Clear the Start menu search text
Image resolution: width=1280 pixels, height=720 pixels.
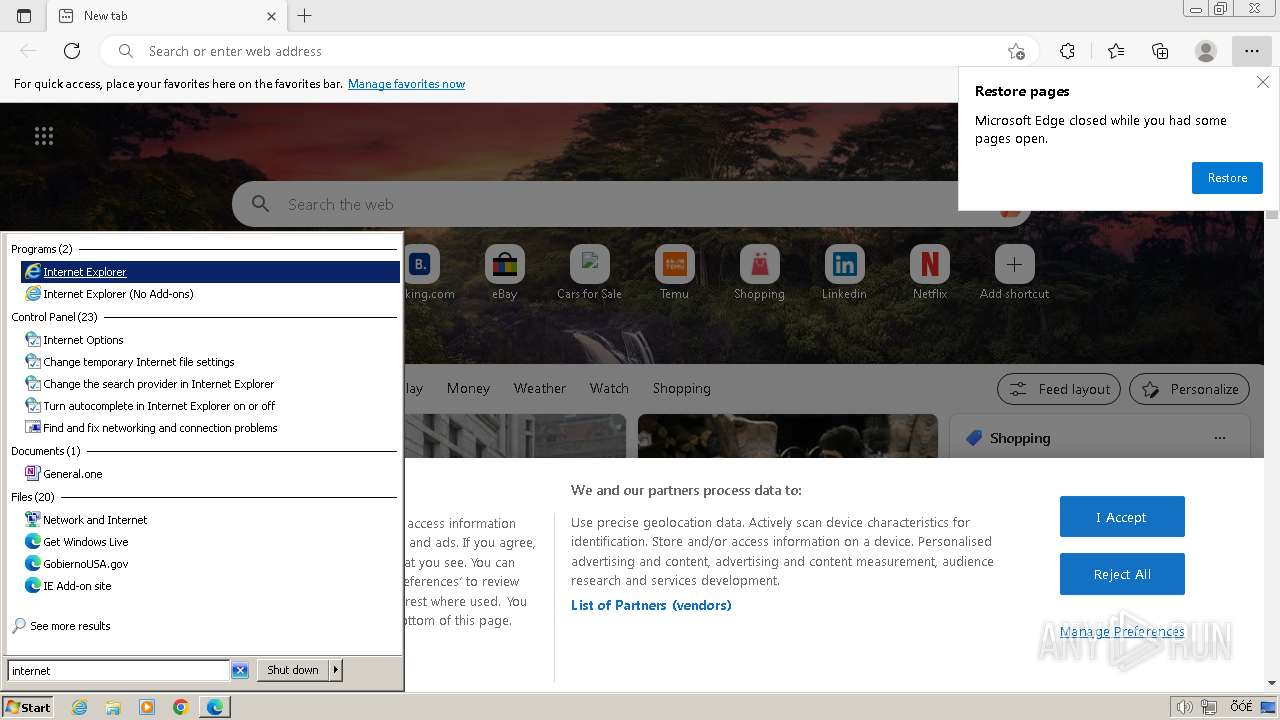coord(240,671)
